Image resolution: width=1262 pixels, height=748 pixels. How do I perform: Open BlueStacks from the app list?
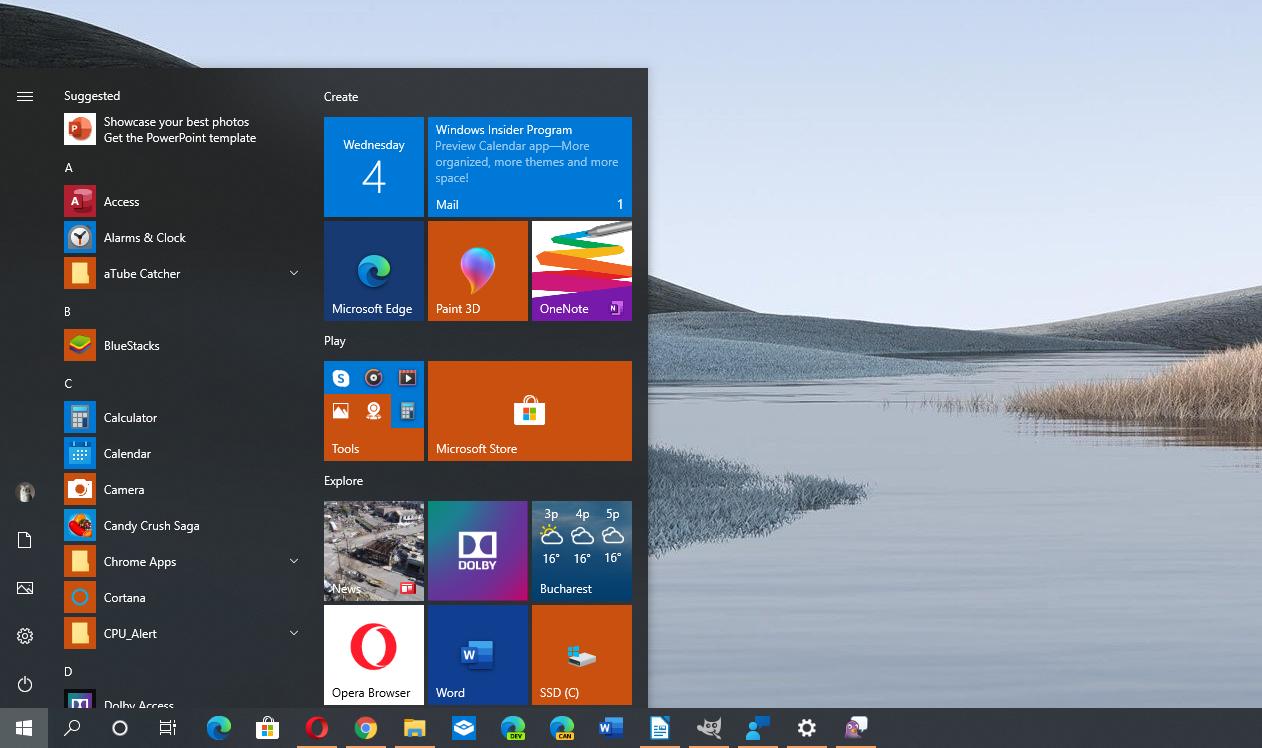point(180,346)
